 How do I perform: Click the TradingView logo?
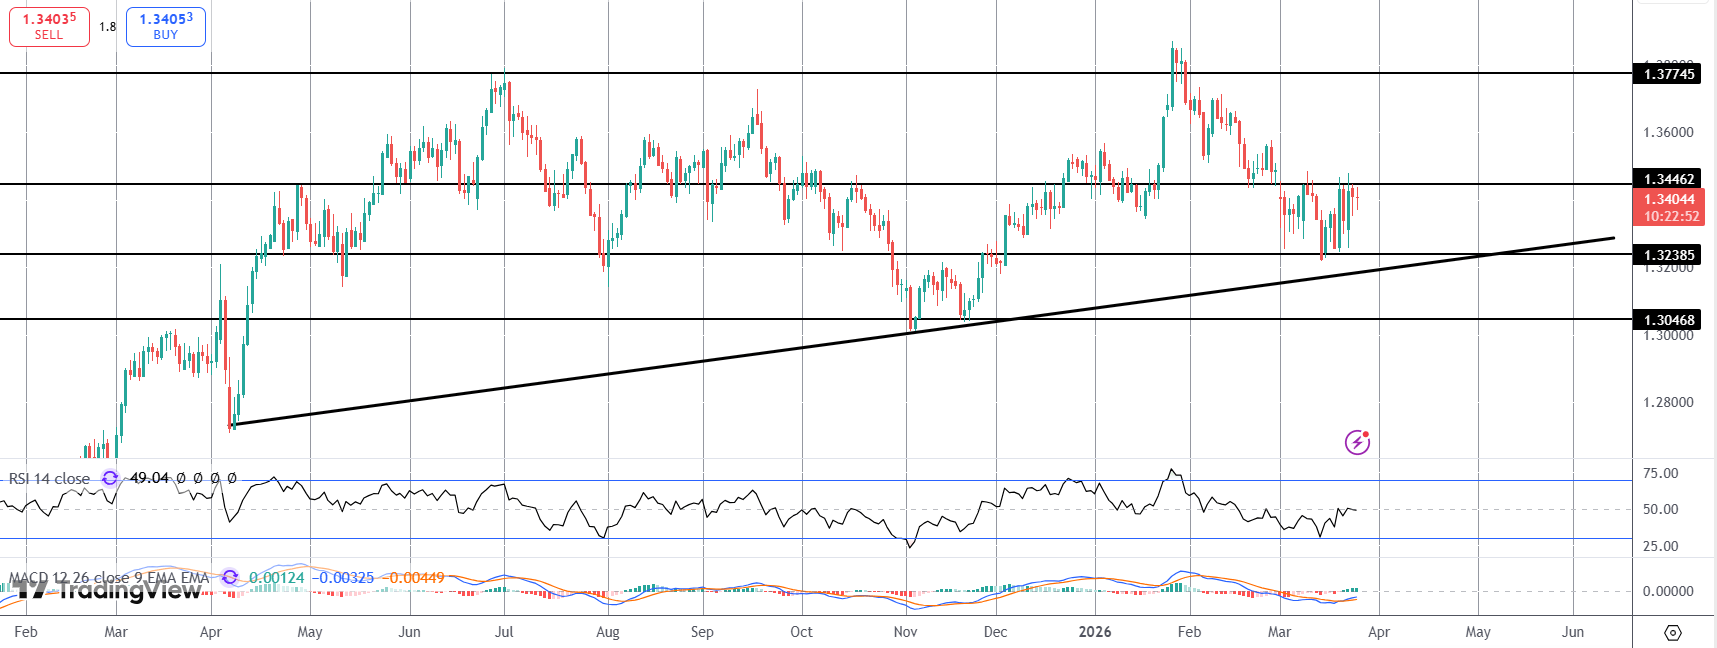click(x=110, y=590)
